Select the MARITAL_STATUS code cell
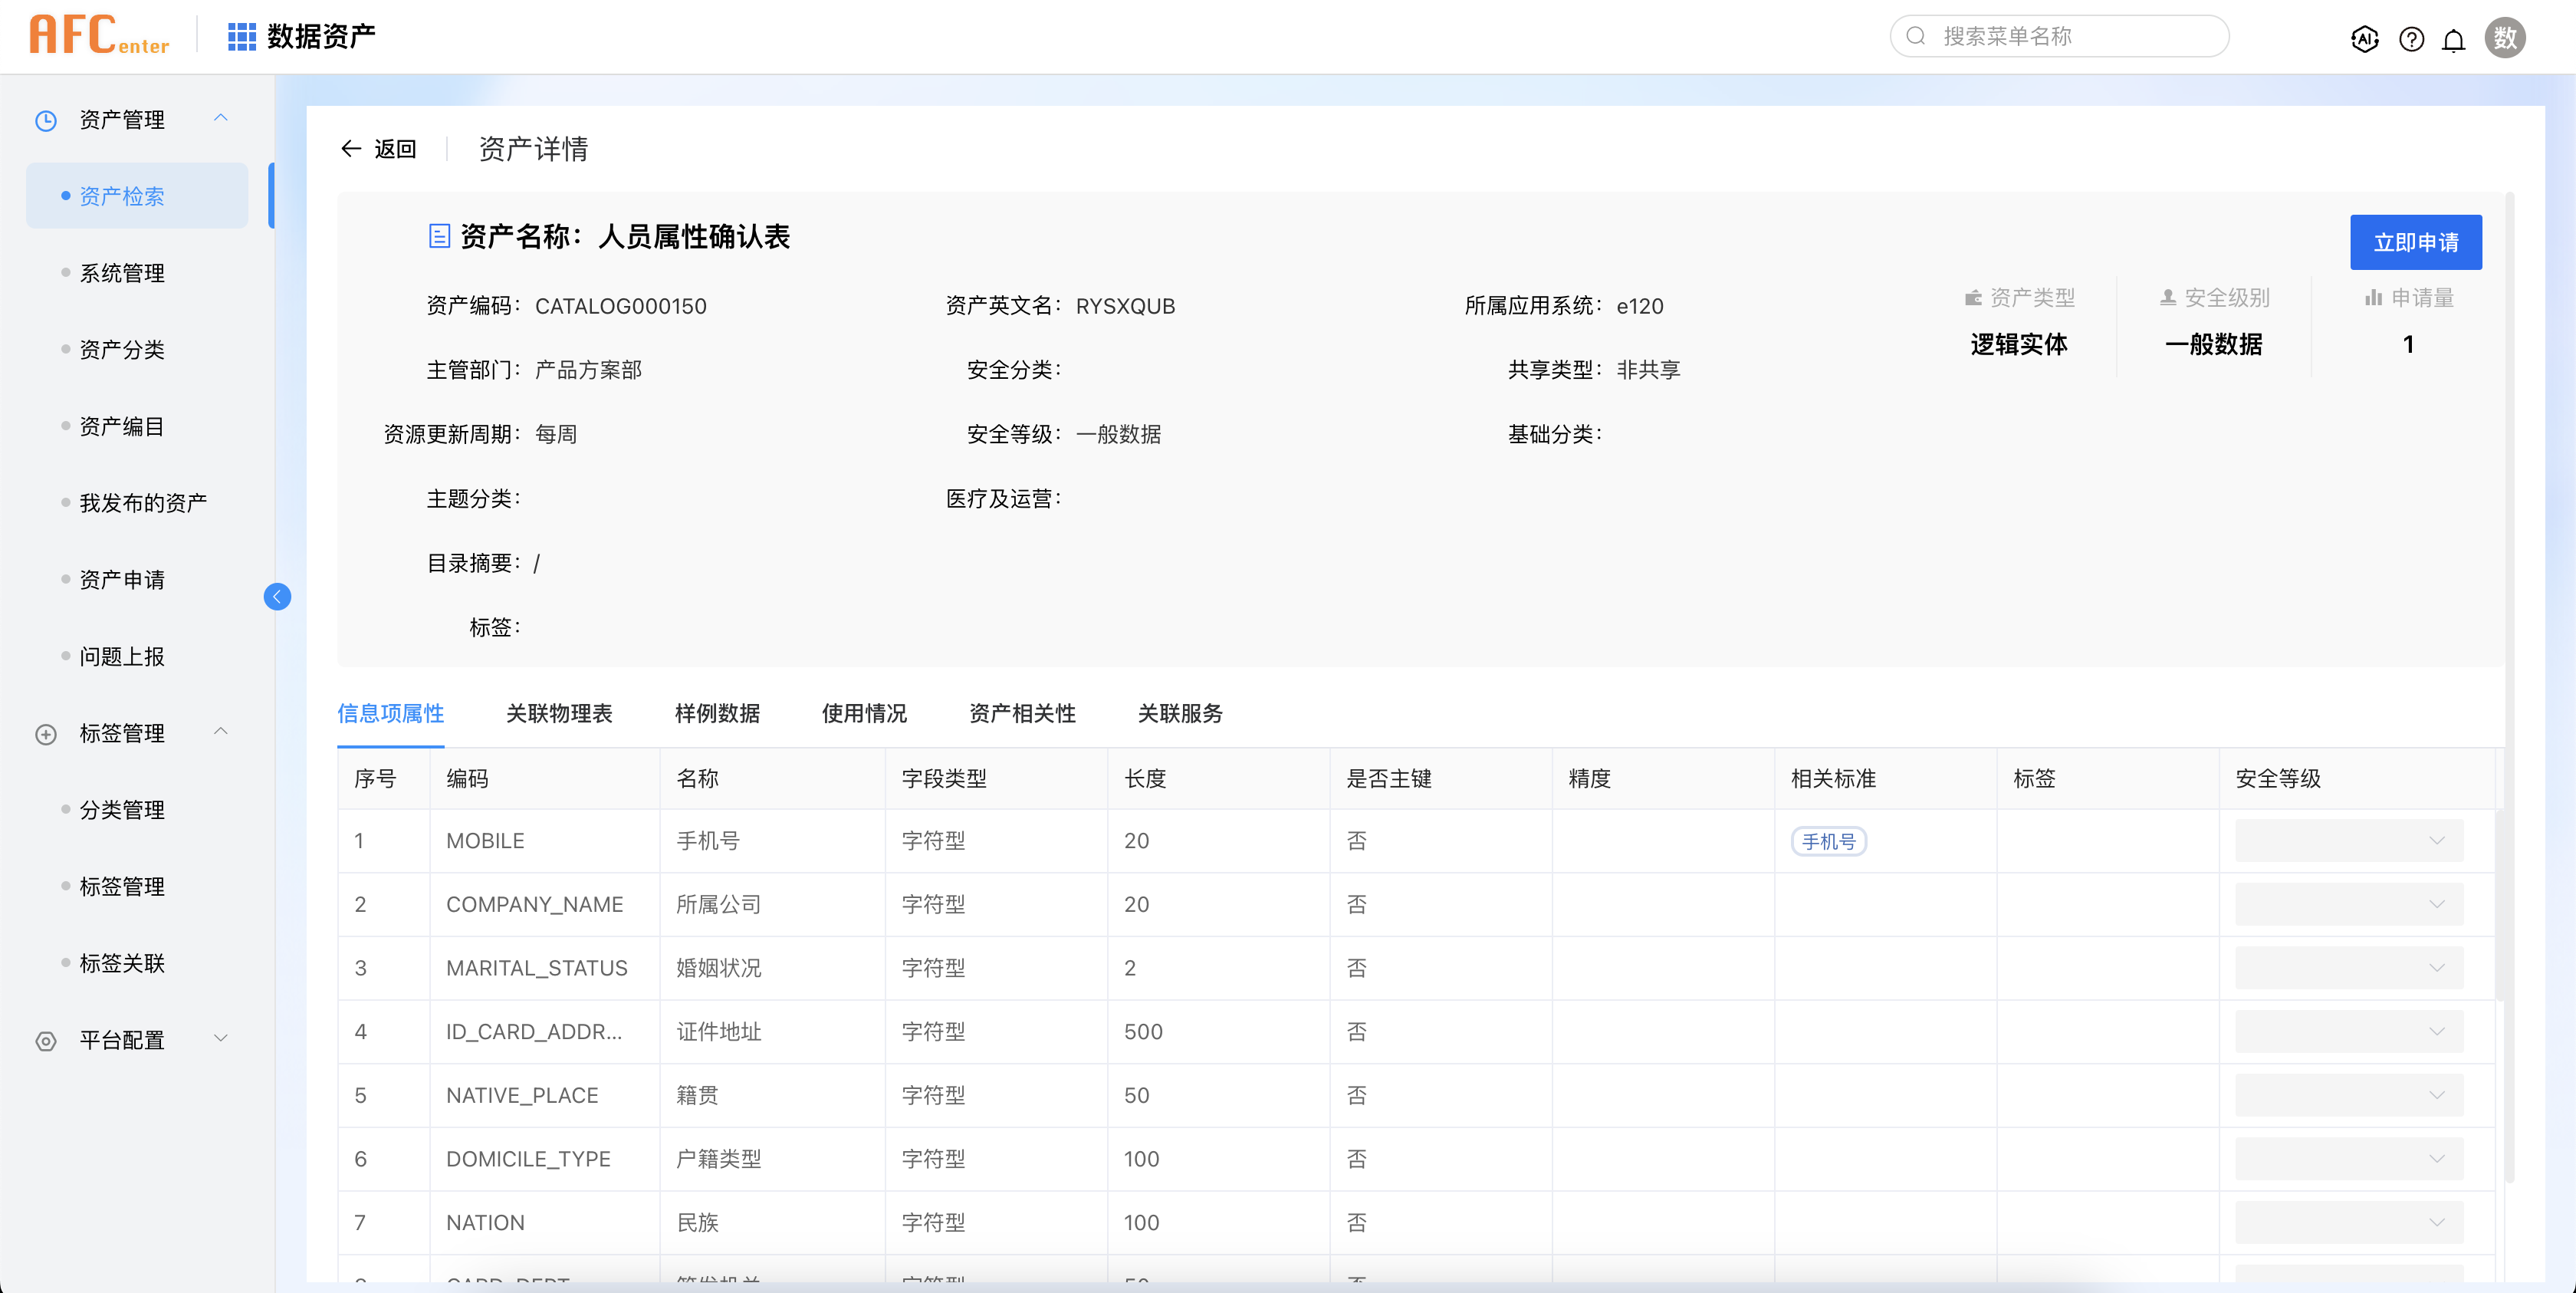 [x=544, y=968]
